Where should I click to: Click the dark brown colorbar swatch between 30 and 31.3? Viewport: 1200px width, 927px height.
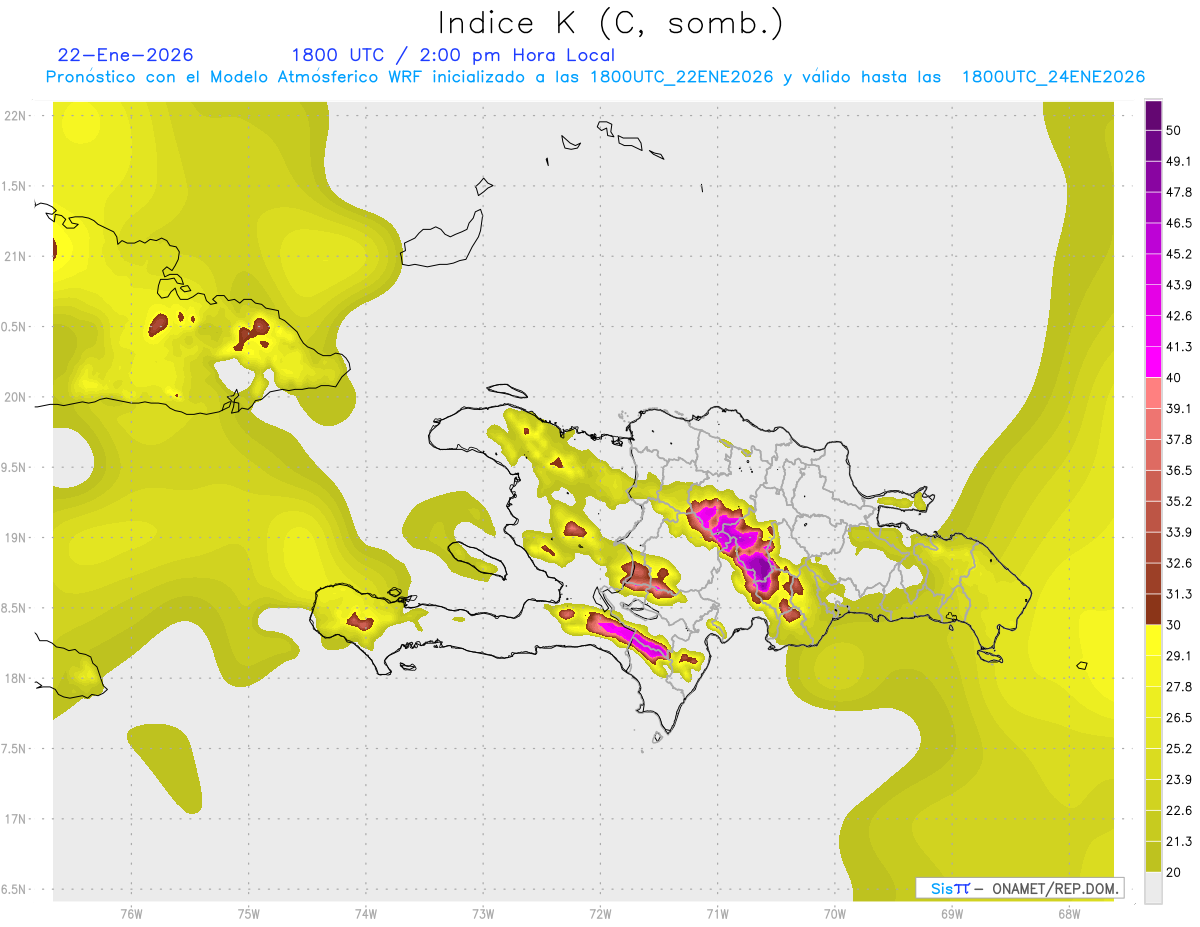click(x=1153, y=609)
